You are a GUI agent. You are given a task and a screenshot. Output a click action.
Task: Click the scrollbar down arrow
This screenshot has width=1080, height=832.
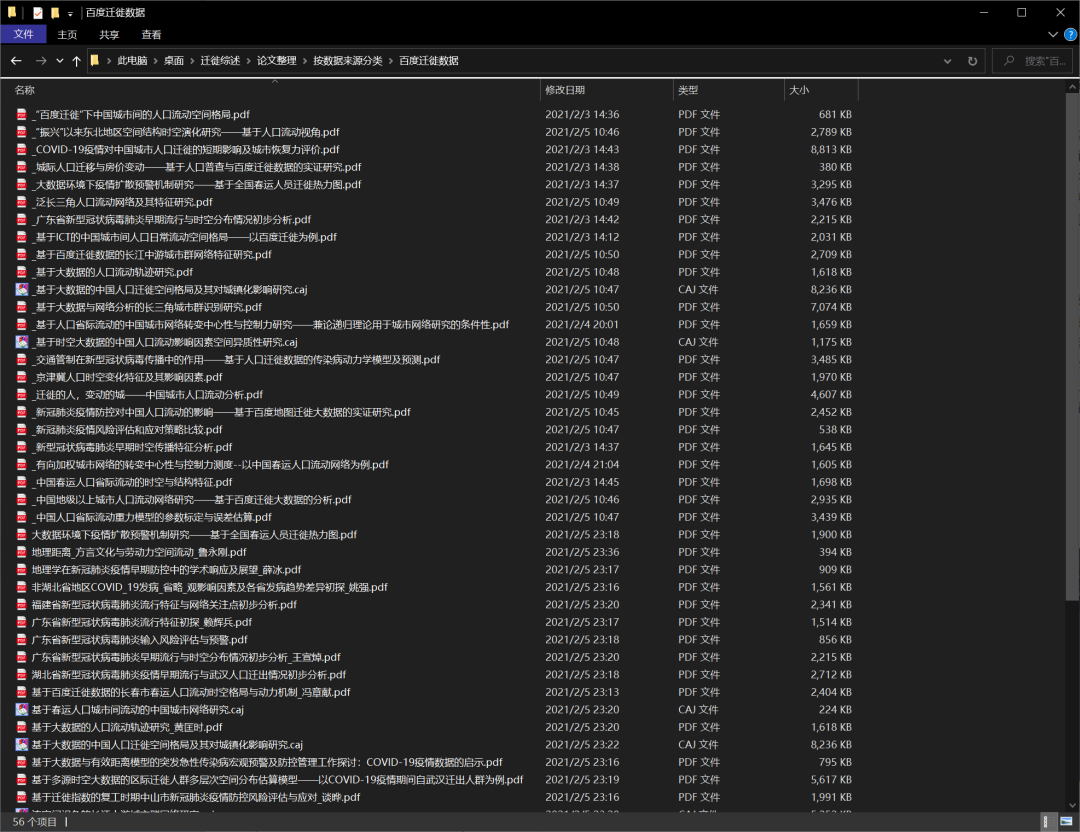click(1072, 804)
